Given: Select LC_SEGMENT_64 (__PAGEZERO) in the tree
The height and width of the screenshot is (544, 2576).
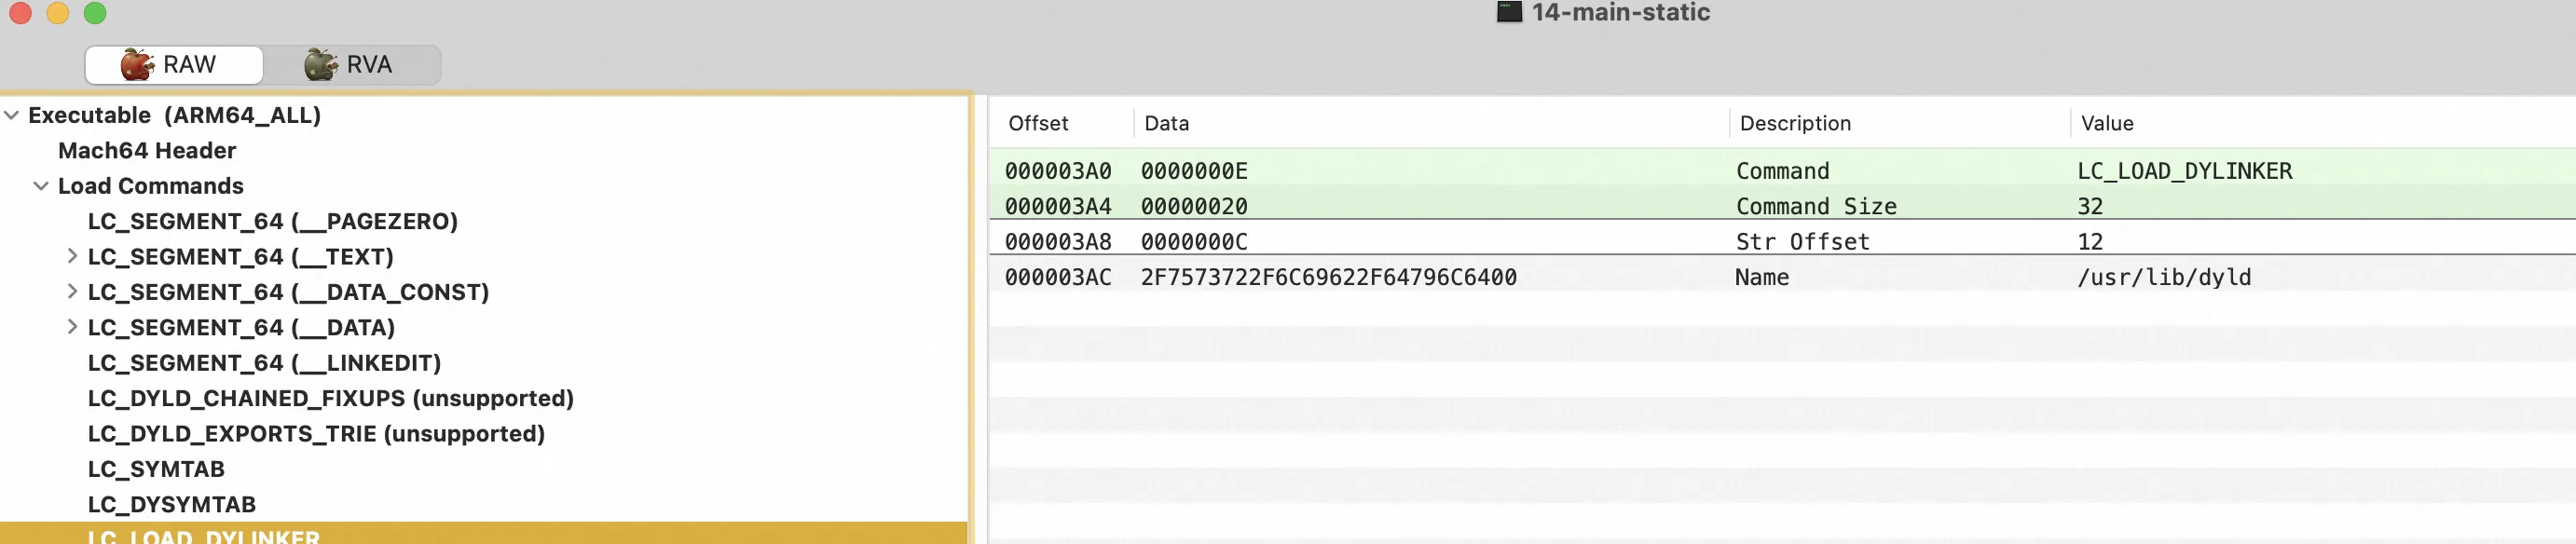Looking at the screenshot, I should click(273, 222).
